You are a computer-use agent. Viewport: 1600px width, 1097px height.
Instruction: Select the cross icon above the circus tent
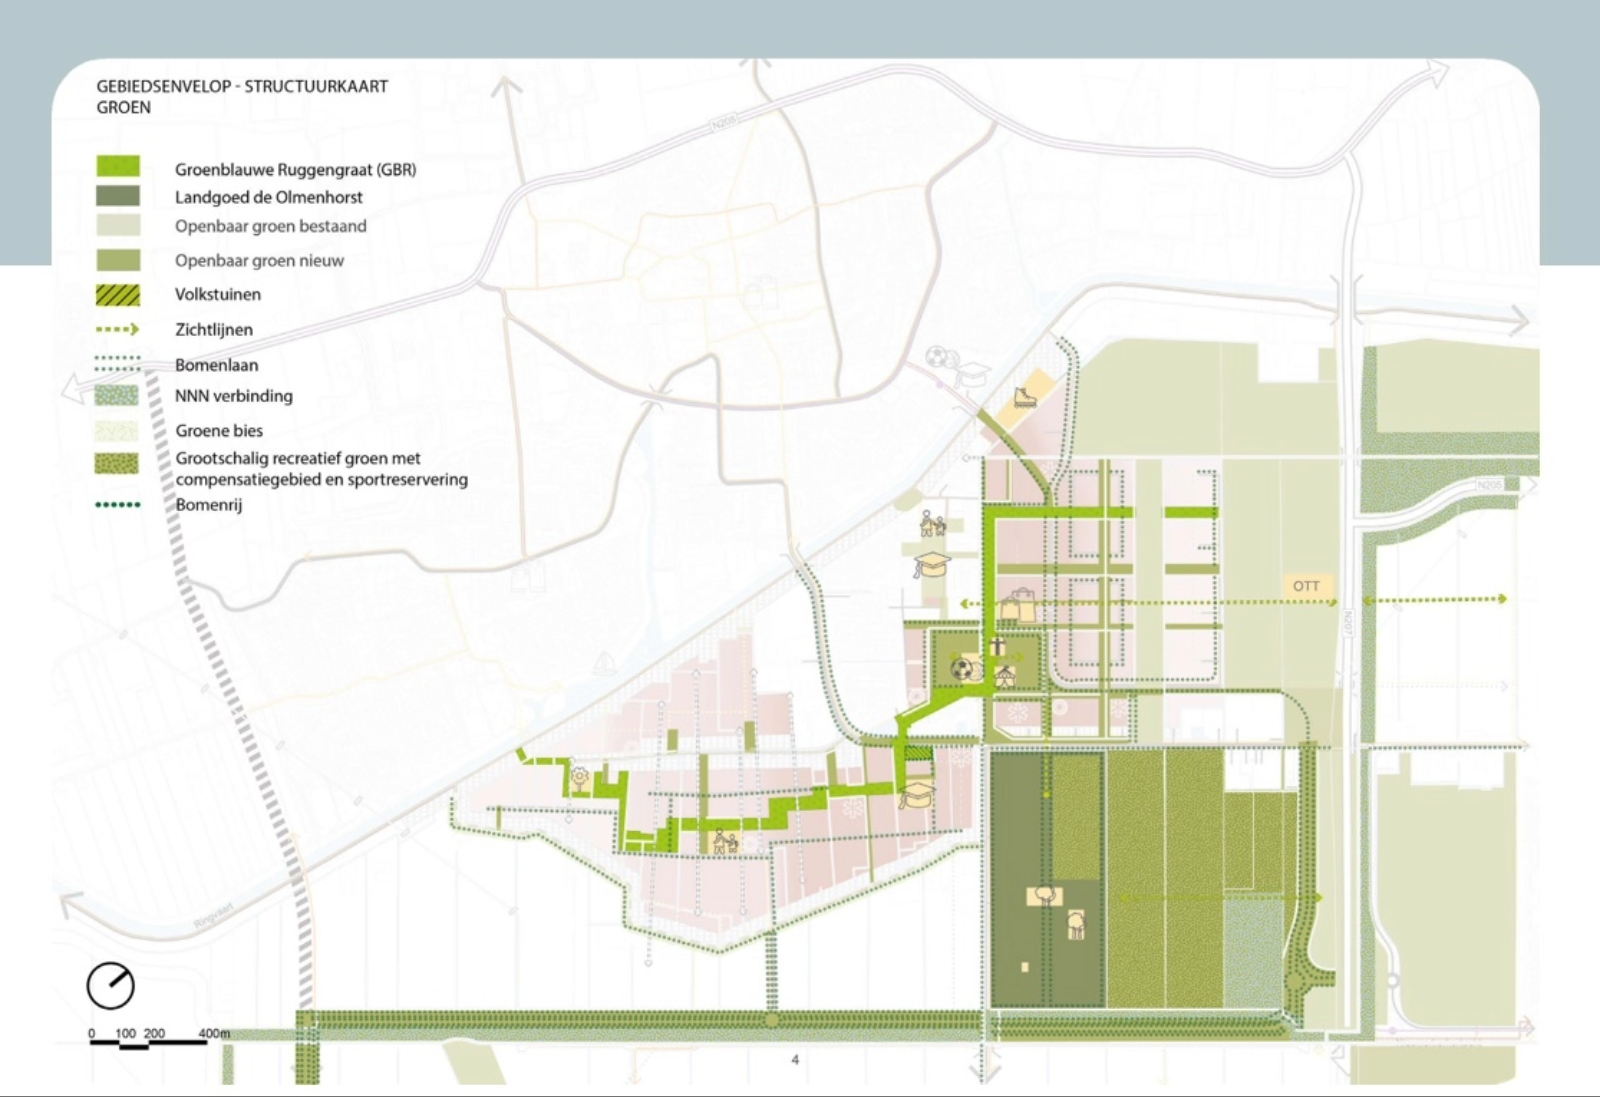point(997,647)
